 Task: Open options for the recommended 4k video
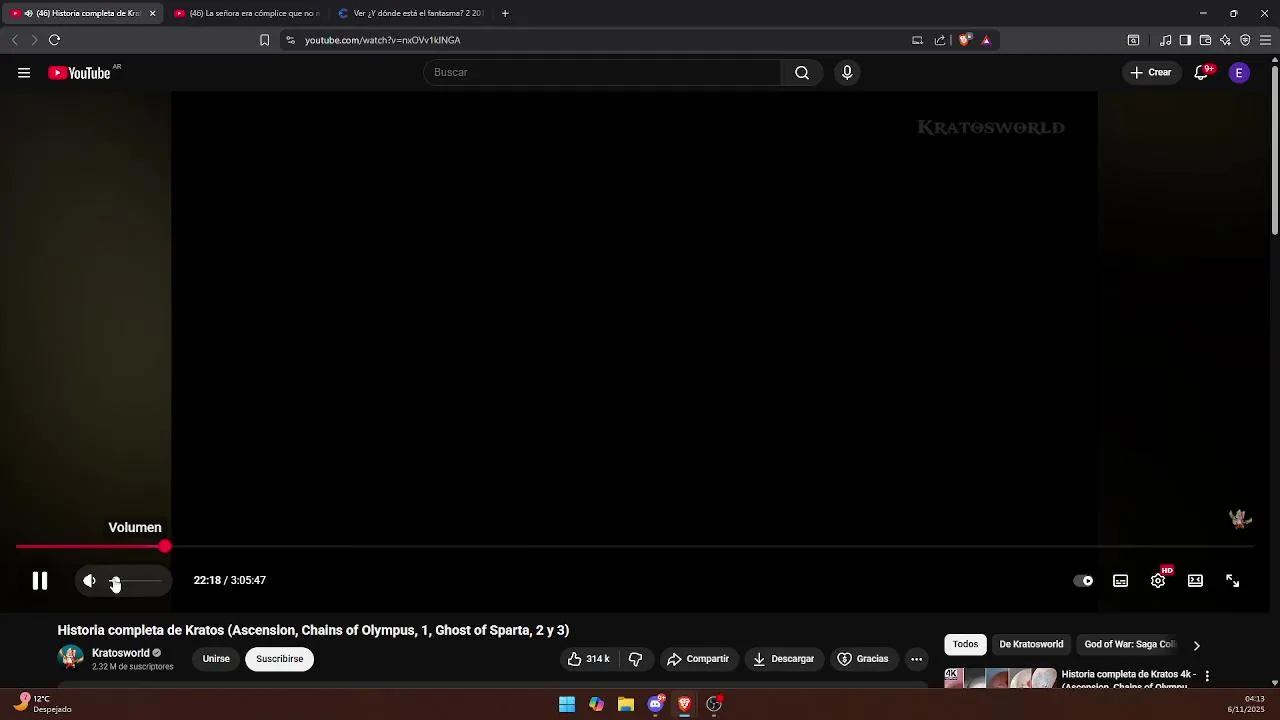[x=1207, y=676]
